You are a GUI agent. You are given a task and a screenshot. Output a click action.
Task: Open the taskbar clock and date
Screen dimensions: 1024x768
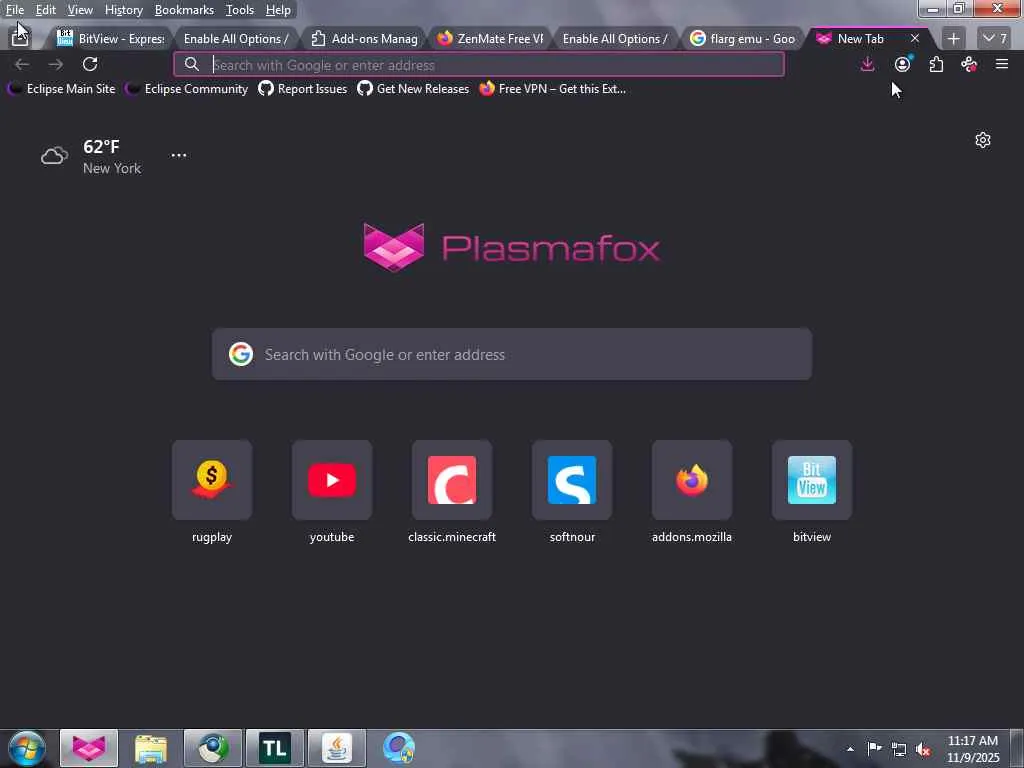pos(973,749)
